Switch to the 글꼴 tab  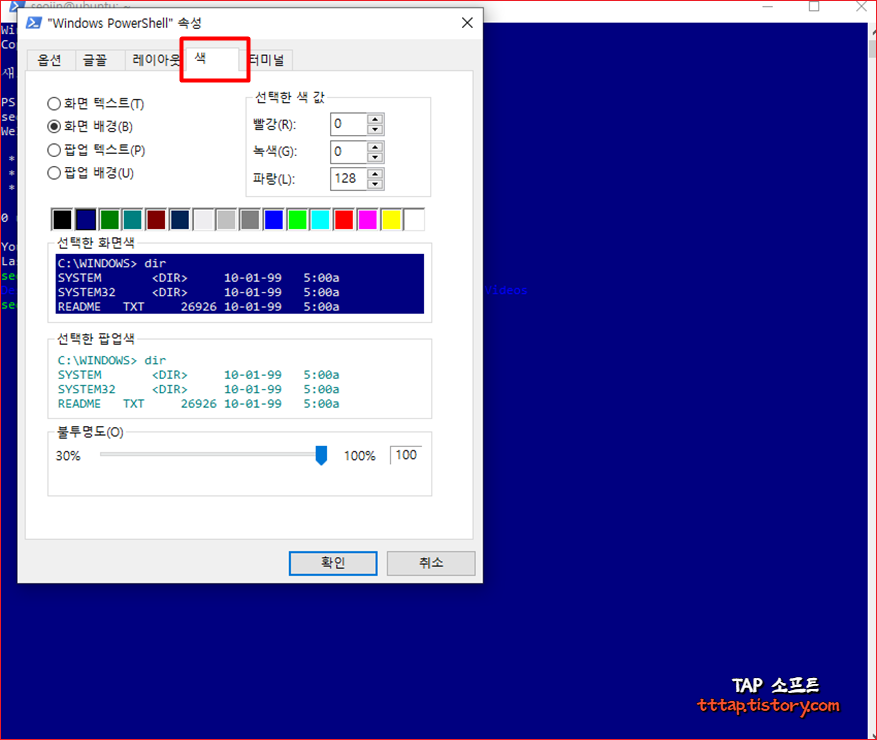[96, 60]
